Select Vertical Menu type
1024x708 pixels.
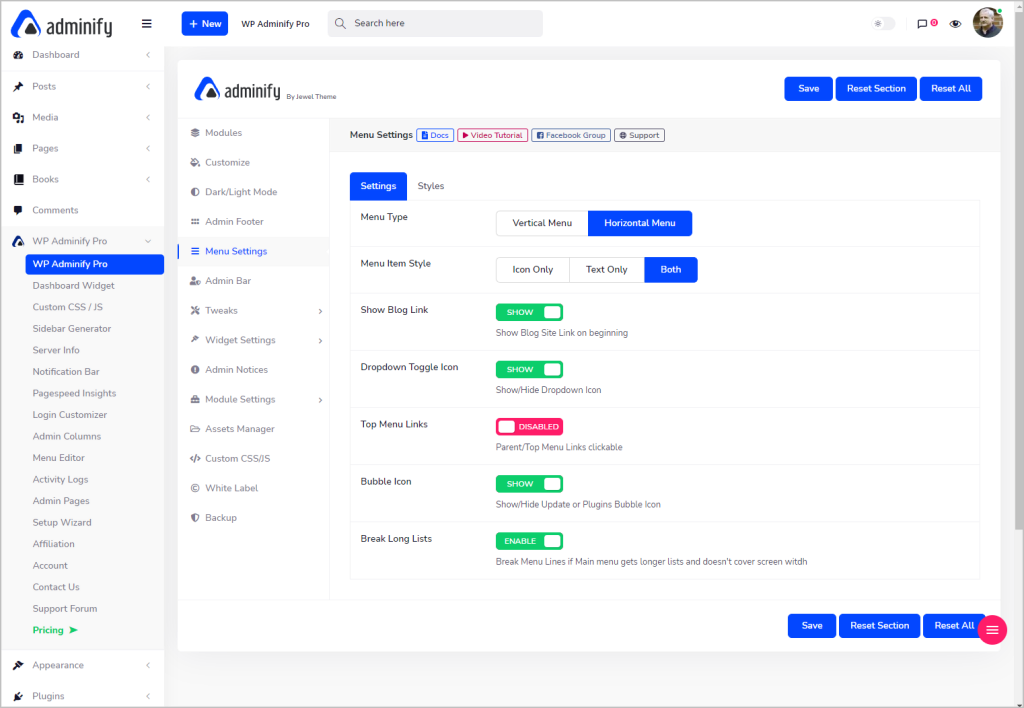pyautogui.click(x=542, y=223)
